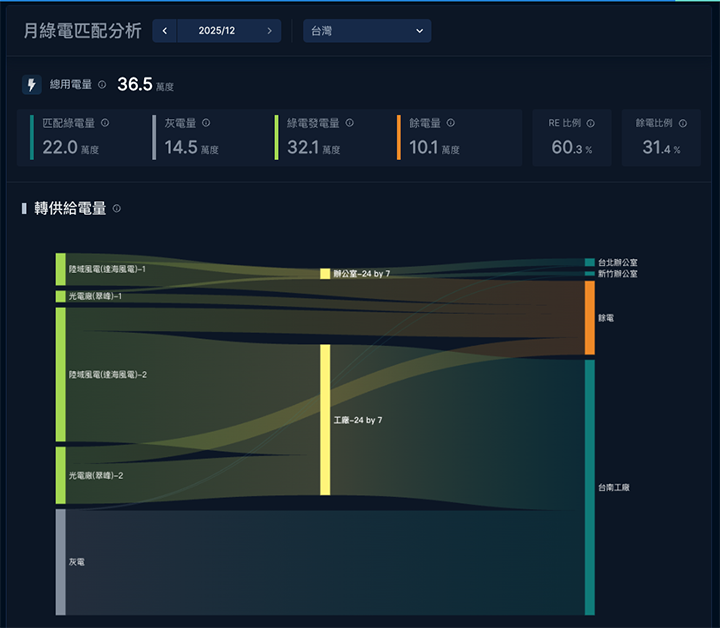Open the 2025/12 month picker
720x628 pixels.
[x=217, y=31]
